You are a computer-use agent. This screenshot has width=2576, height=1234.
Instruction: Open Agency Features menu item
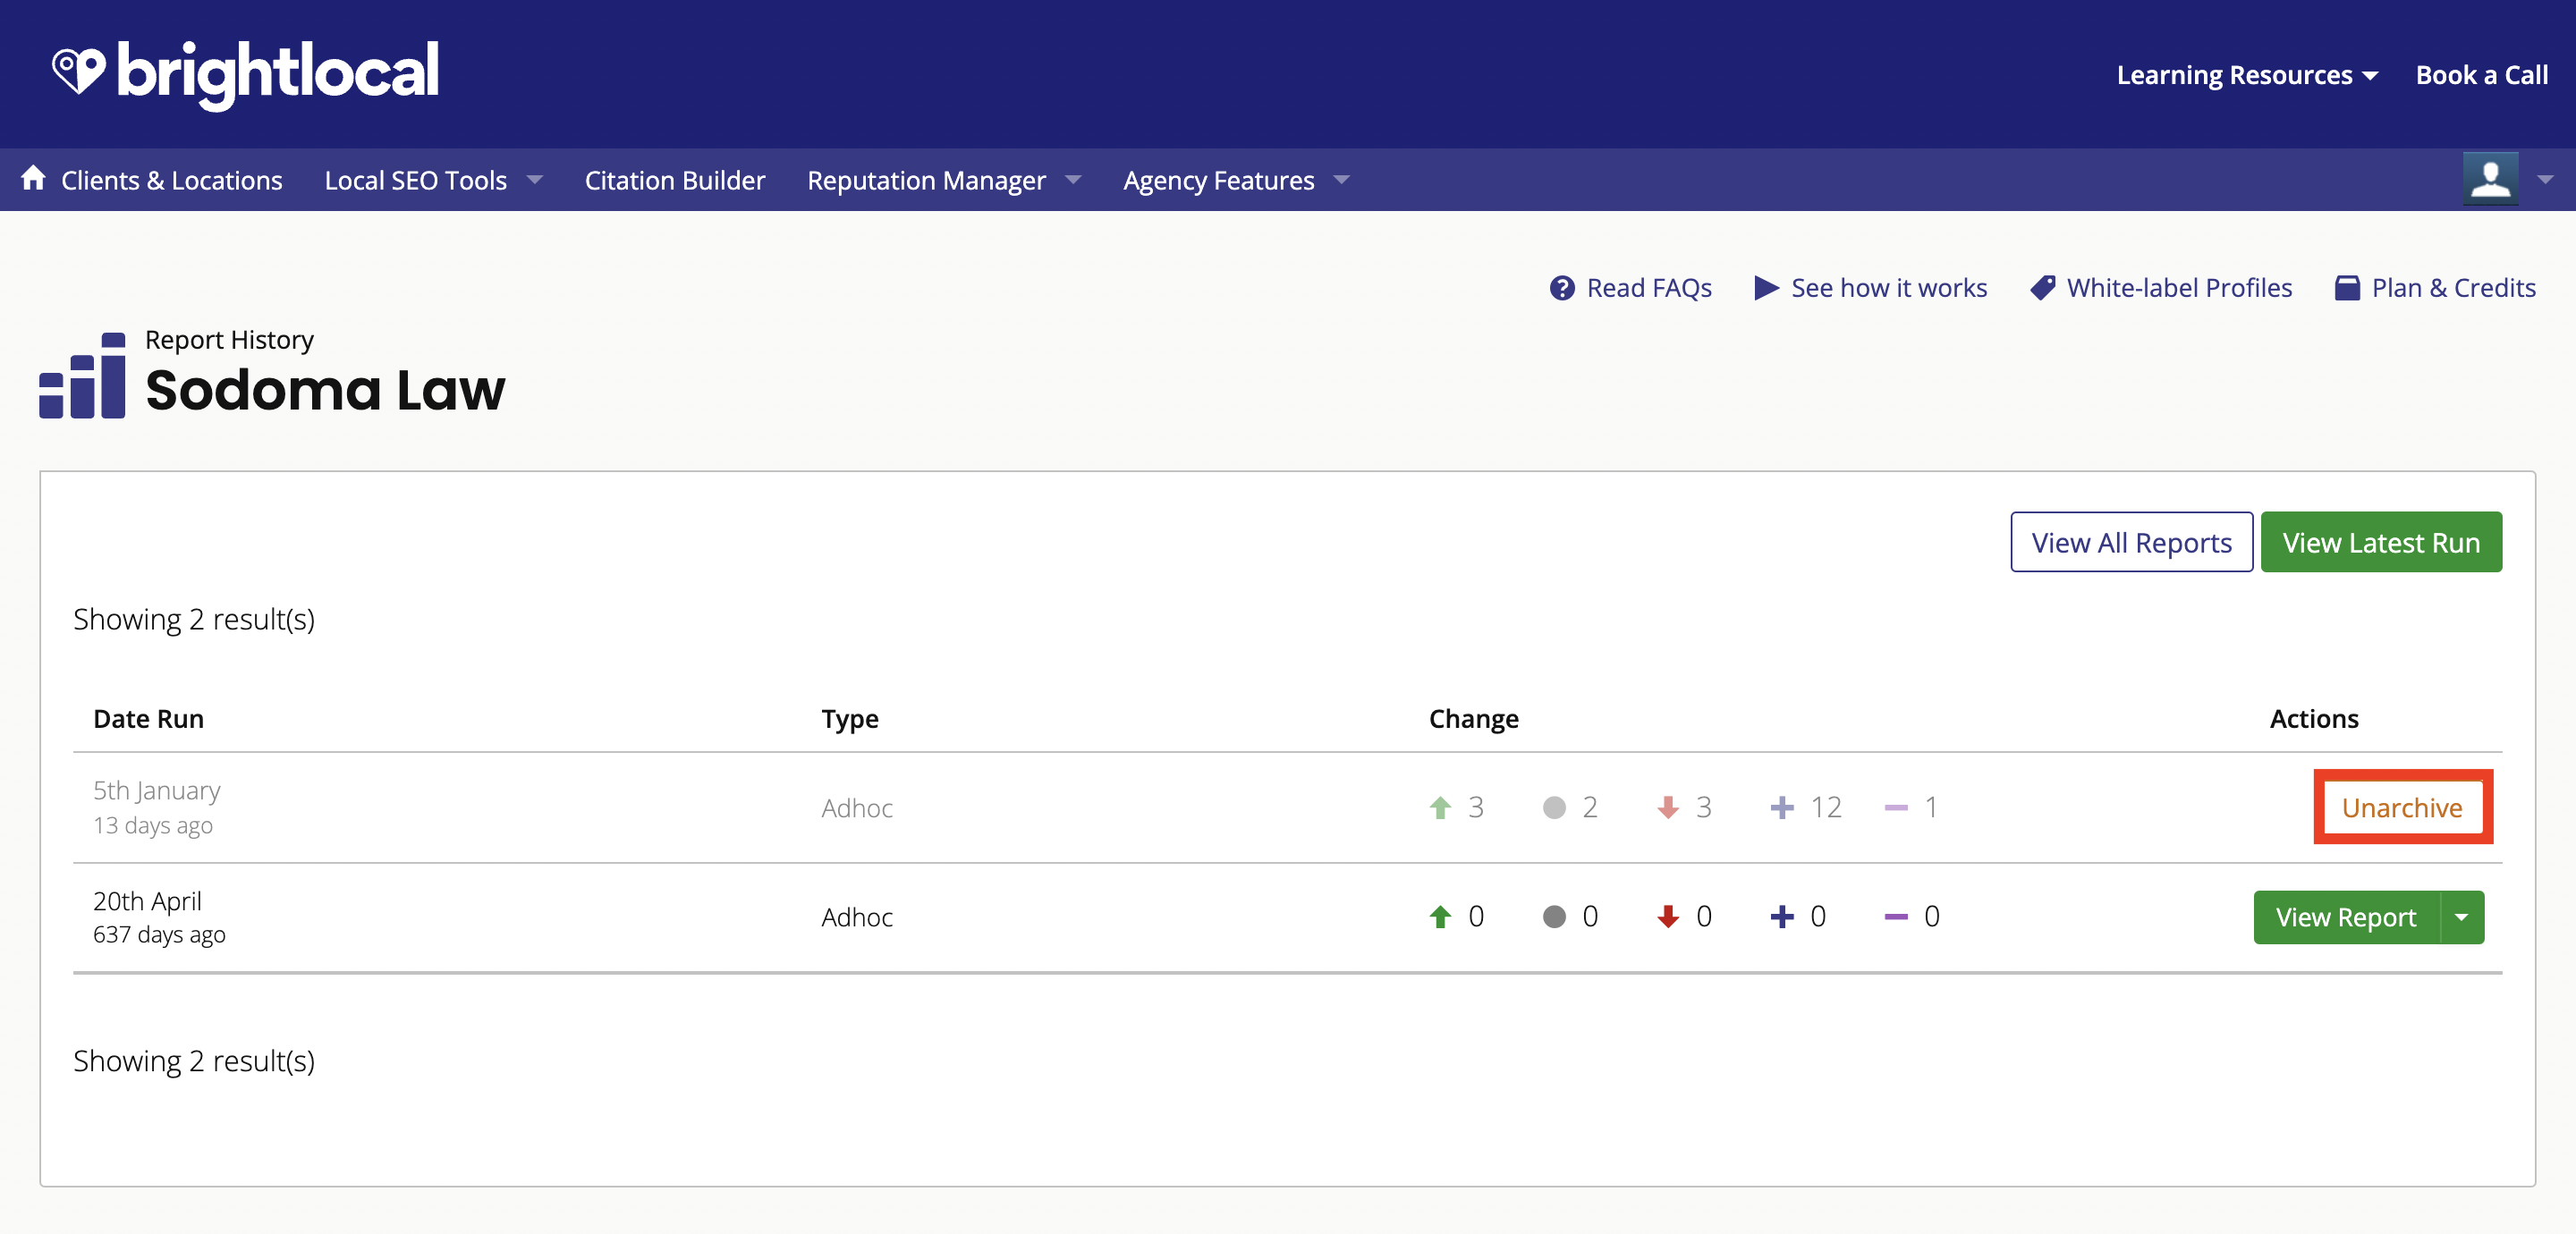(x=1218, y=180)
